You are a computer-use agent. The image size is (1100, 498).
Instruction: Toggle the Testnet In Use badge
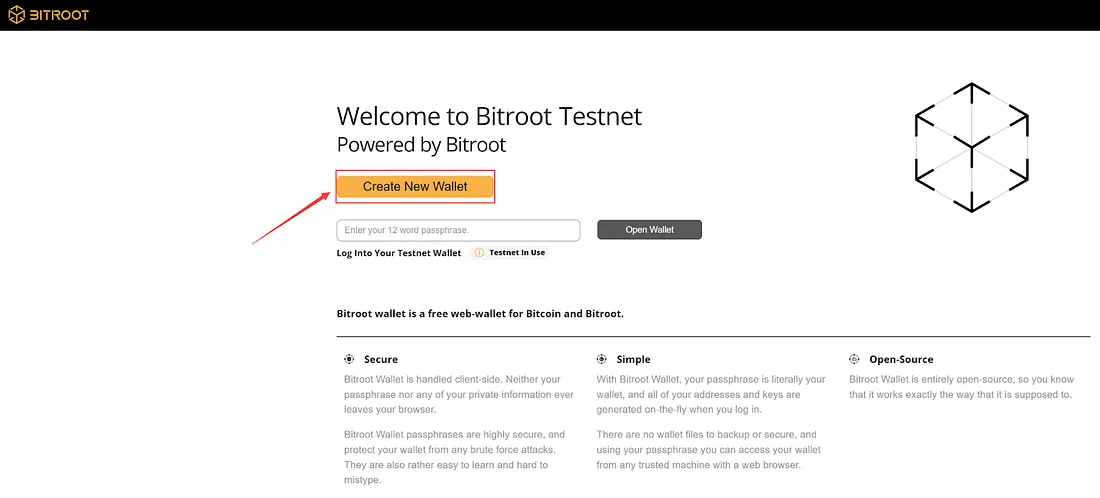(510, 253)
